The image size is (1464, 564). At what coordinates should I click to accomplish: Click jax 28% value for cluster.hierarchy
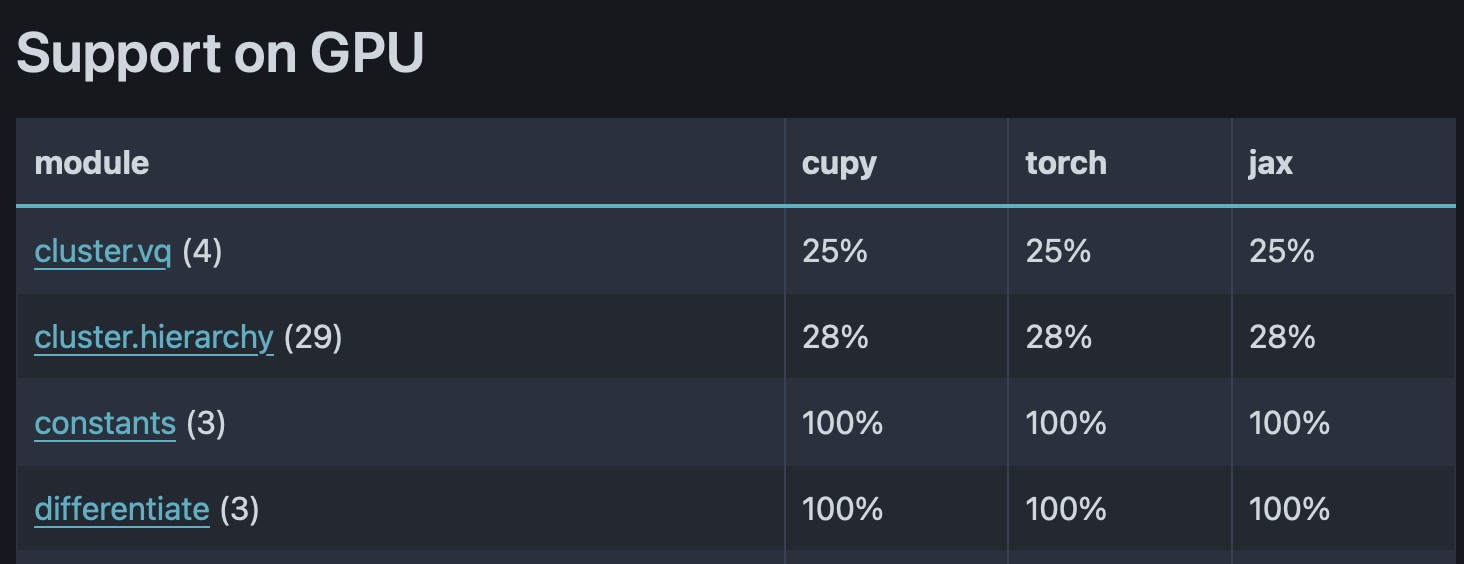[x=1282, y=338]
